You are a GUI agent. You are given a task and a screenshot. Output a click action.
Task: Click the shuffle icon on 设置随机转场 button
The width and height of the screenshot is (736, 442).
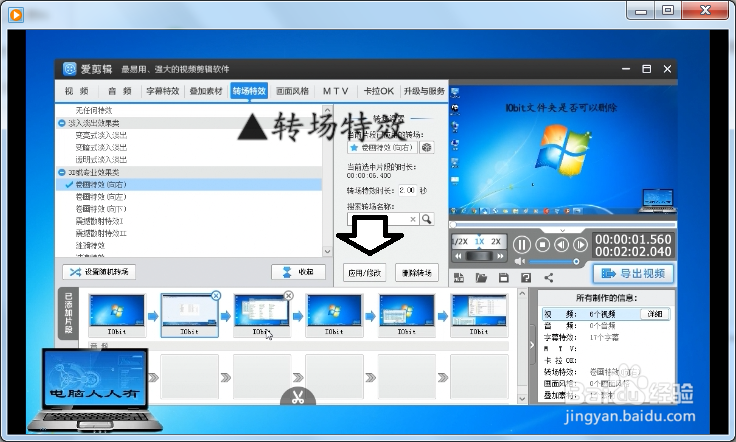pos(75,272)
